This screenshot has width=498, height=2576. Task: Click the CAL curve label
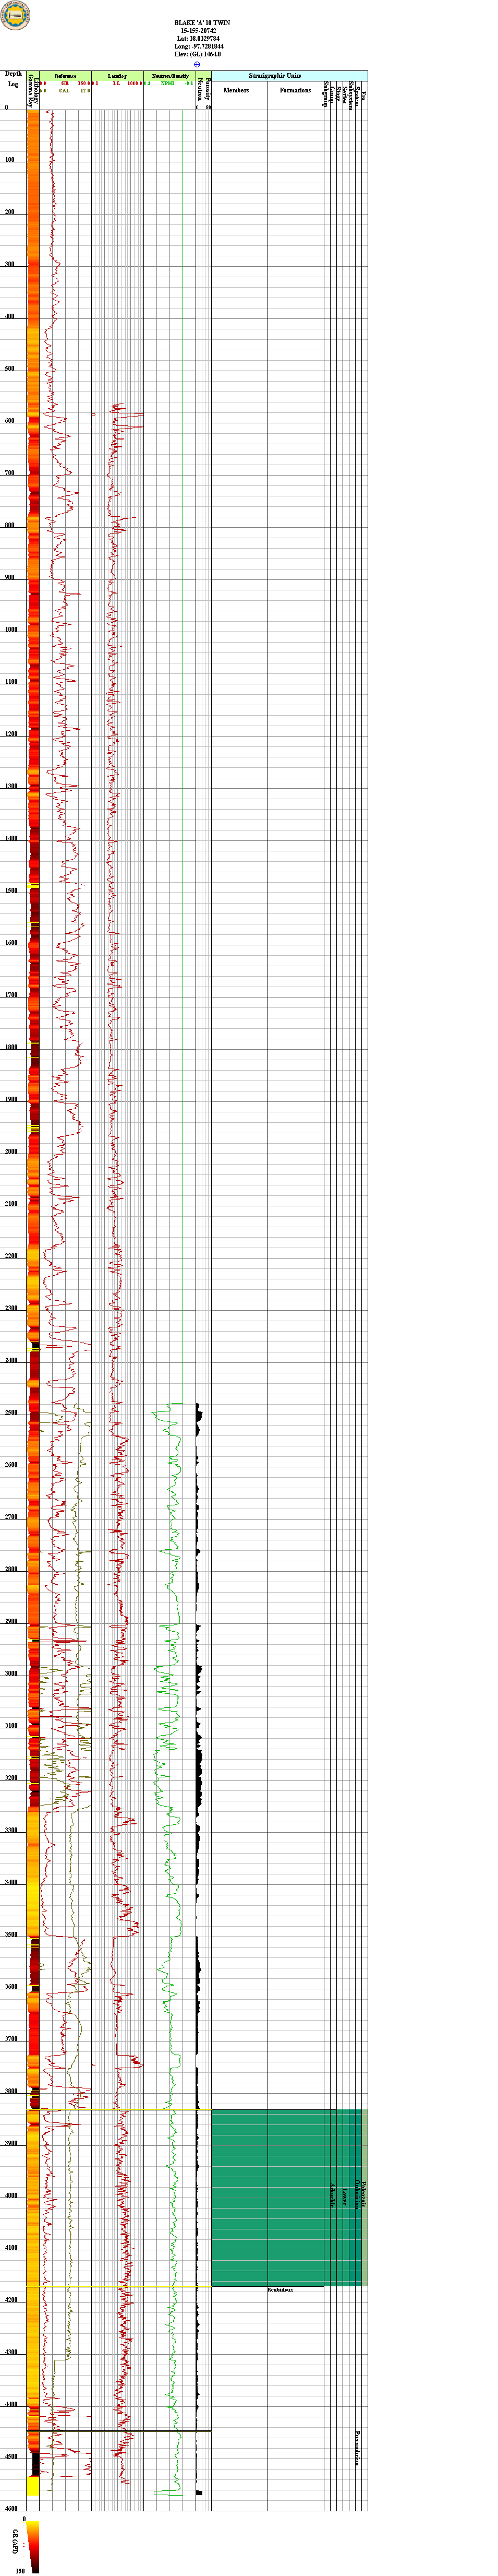point(64,90)
